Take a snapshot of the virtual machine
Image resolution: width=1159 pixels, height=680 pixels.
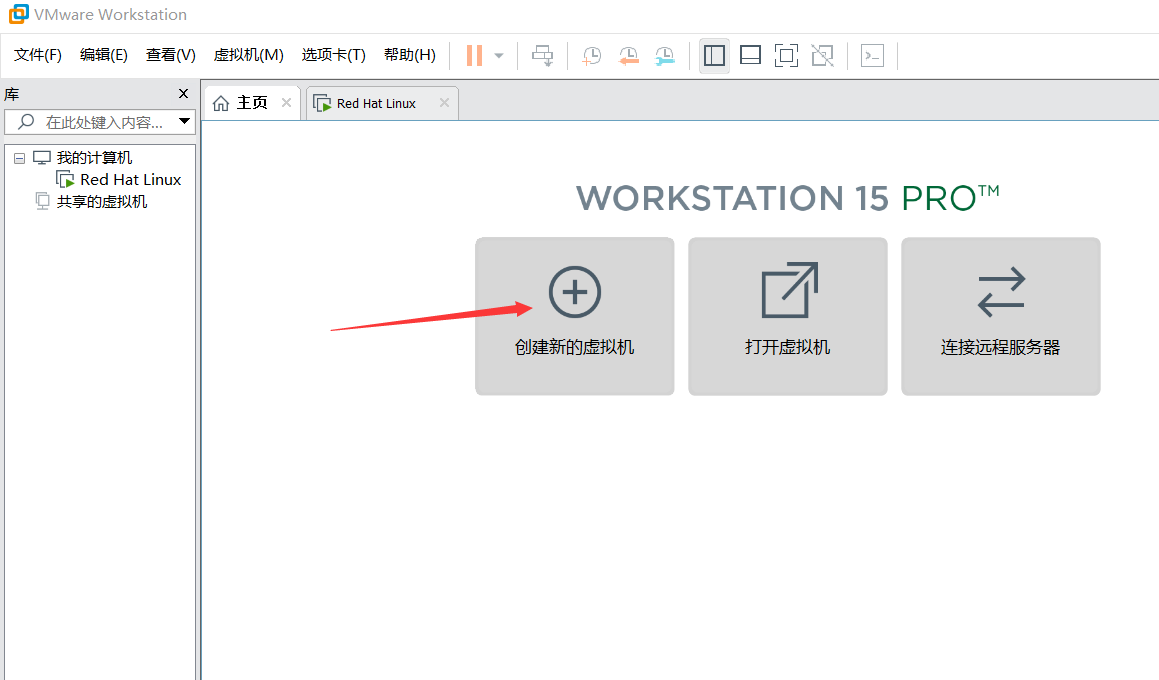(x=591, y=55)
